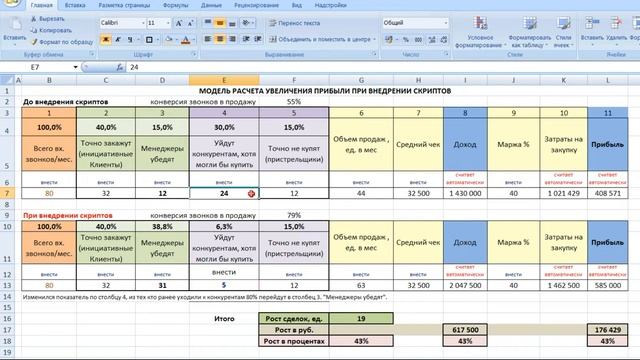Switch to the Вставка tab
The image size is (640, 360).
pyautogui.click(x=75, y=5)
